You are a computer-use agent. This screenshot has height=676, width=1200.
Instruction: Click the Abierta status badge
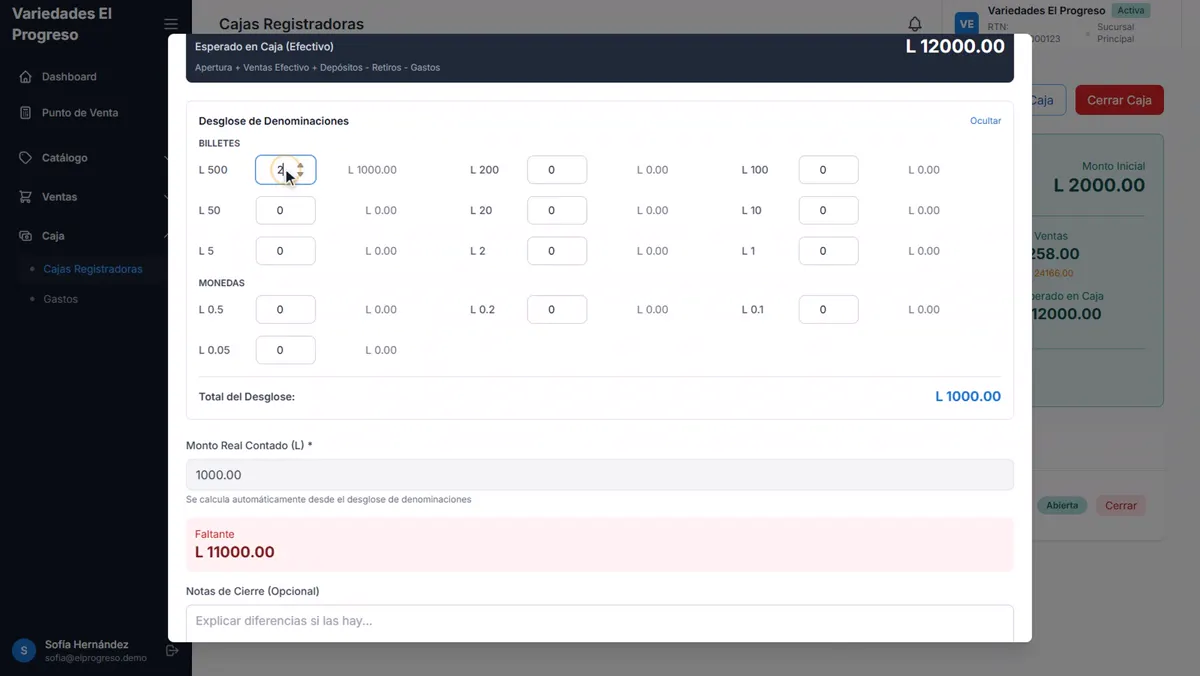pyautogui.click(x=1062, y=506)
